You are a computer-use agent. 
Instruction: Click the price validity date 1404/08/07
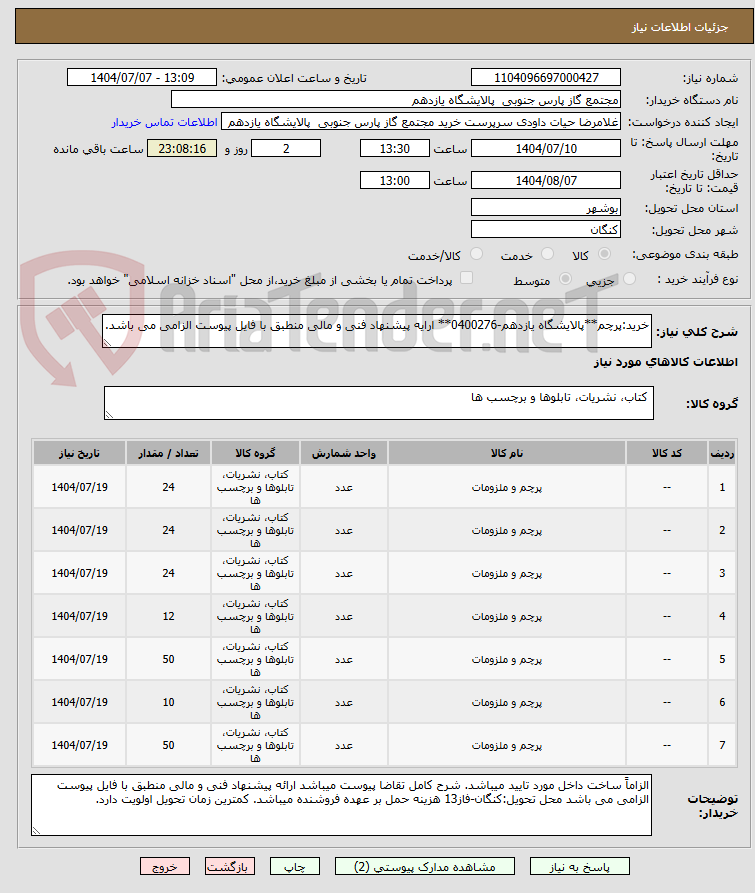click(545, 181)
